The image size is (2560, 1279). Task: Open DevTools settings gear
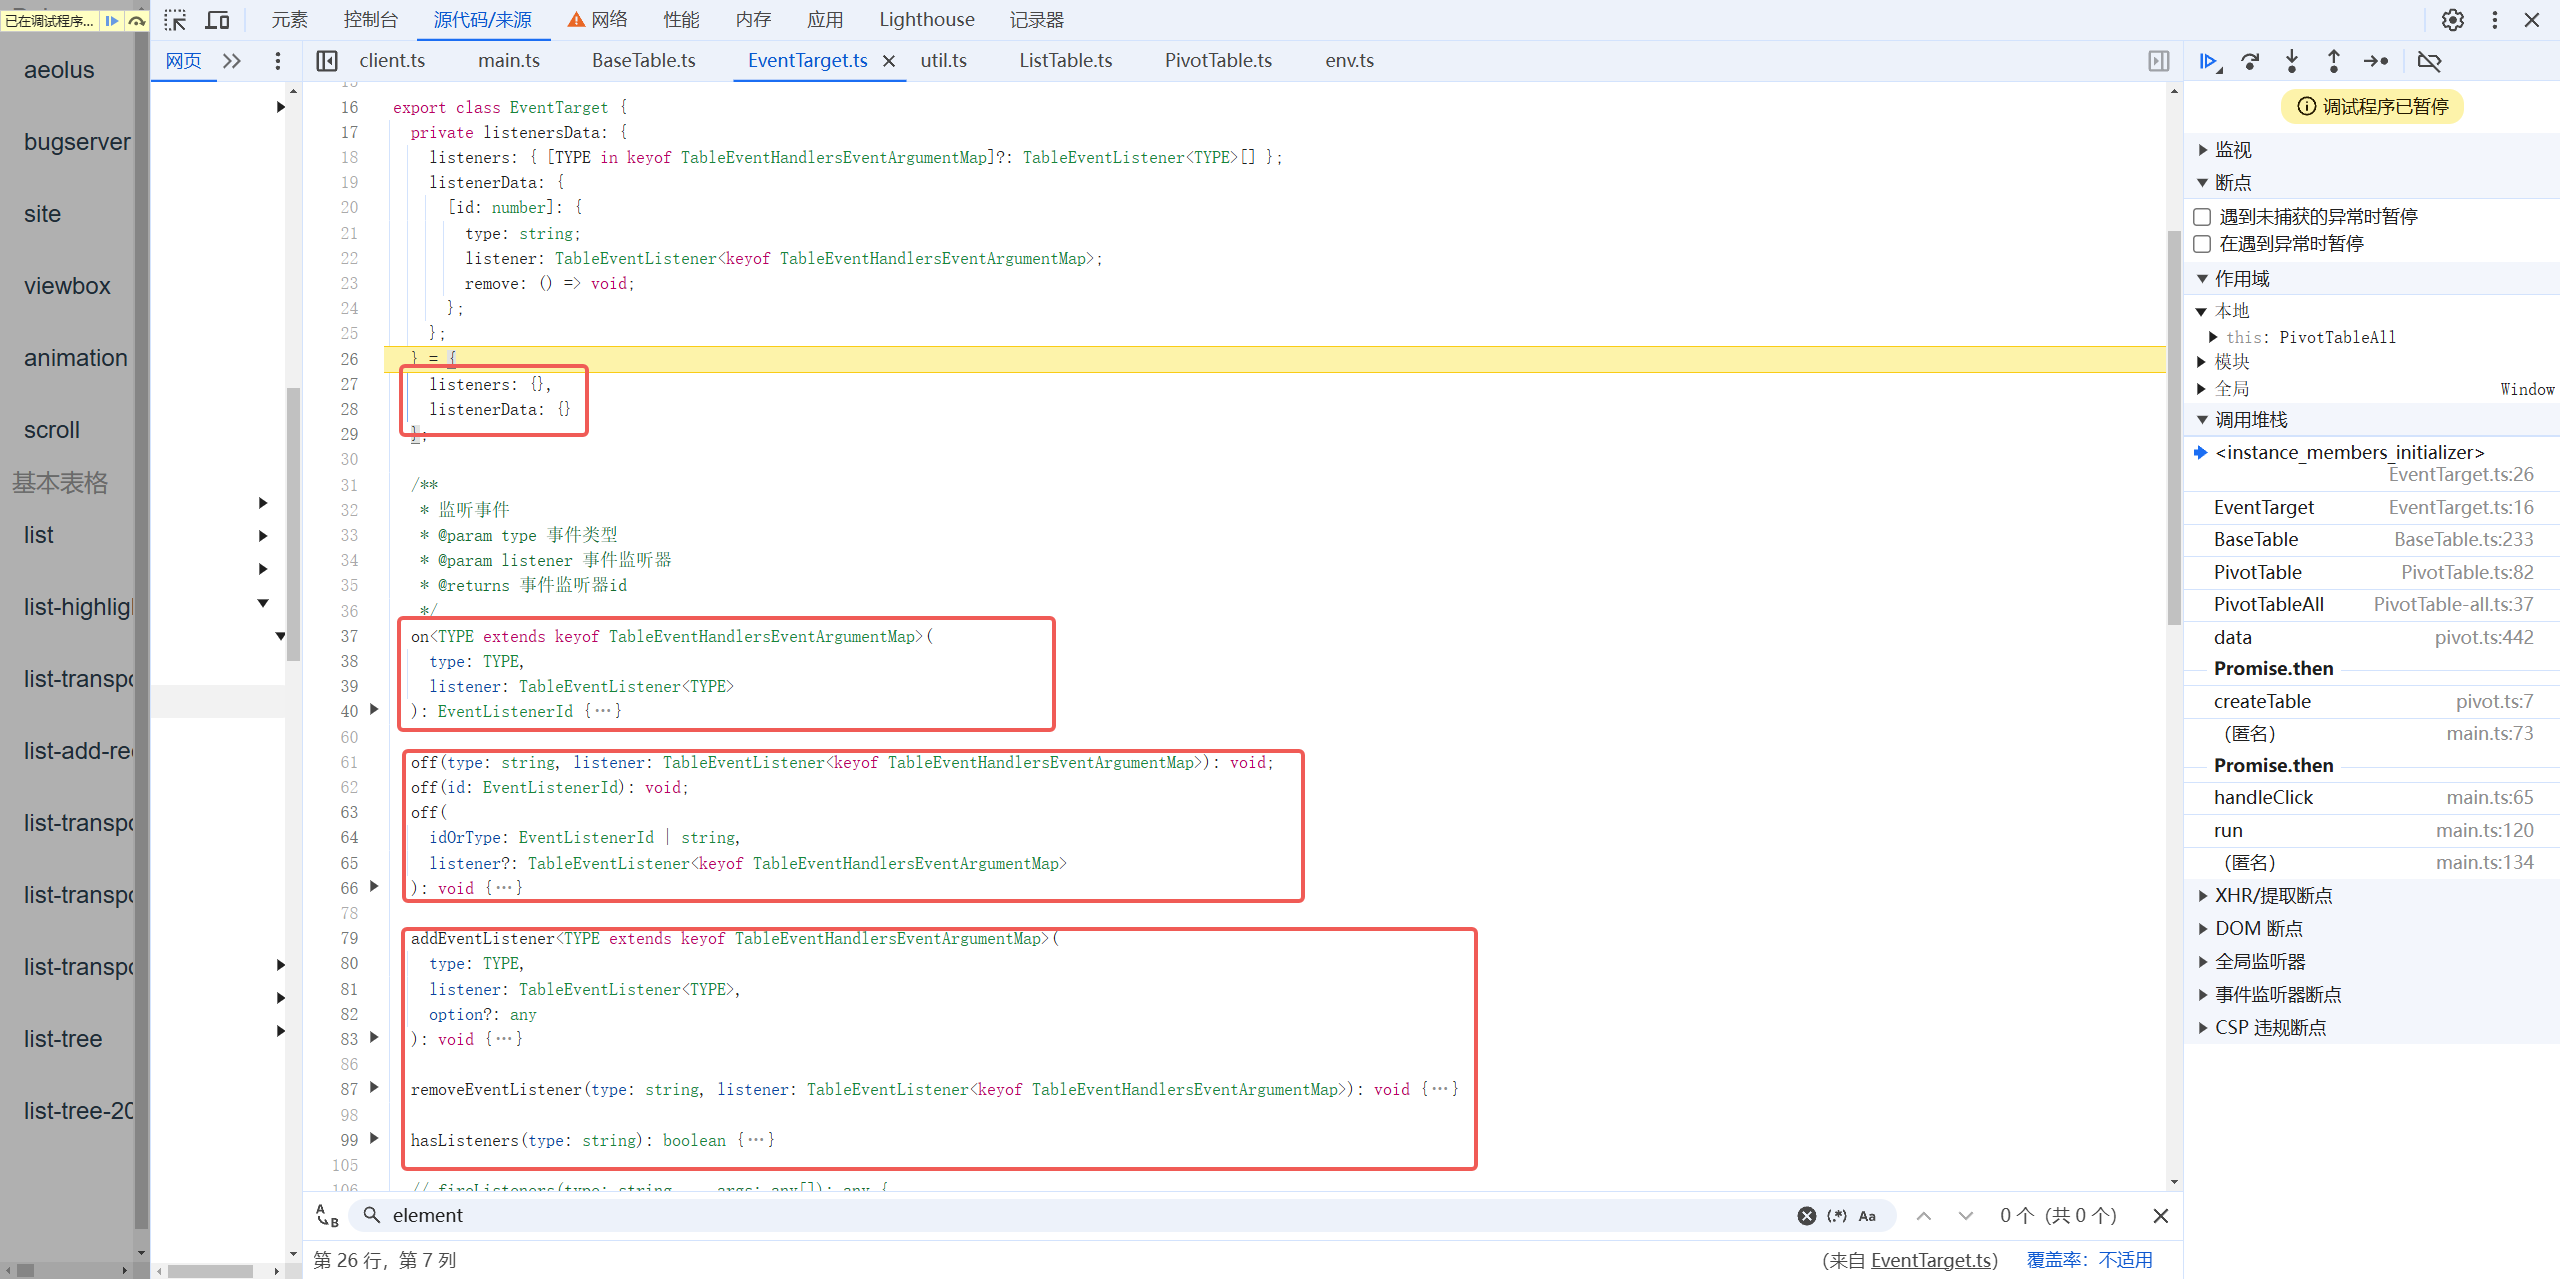pyautogui.click(x=2452, y=20)
